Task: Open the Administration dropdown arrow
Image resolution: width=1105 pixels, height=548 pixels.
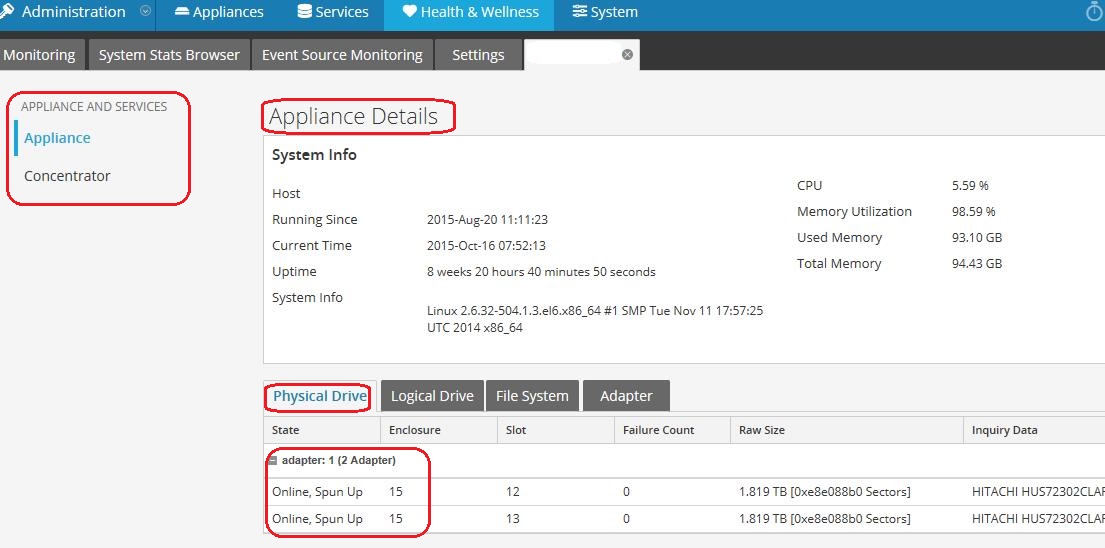Action: coord(146,12)
